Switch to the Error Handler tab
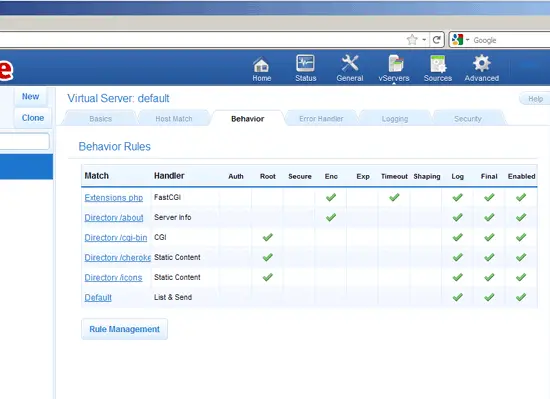Screen dimensions: 550x399 pos(321,119)
